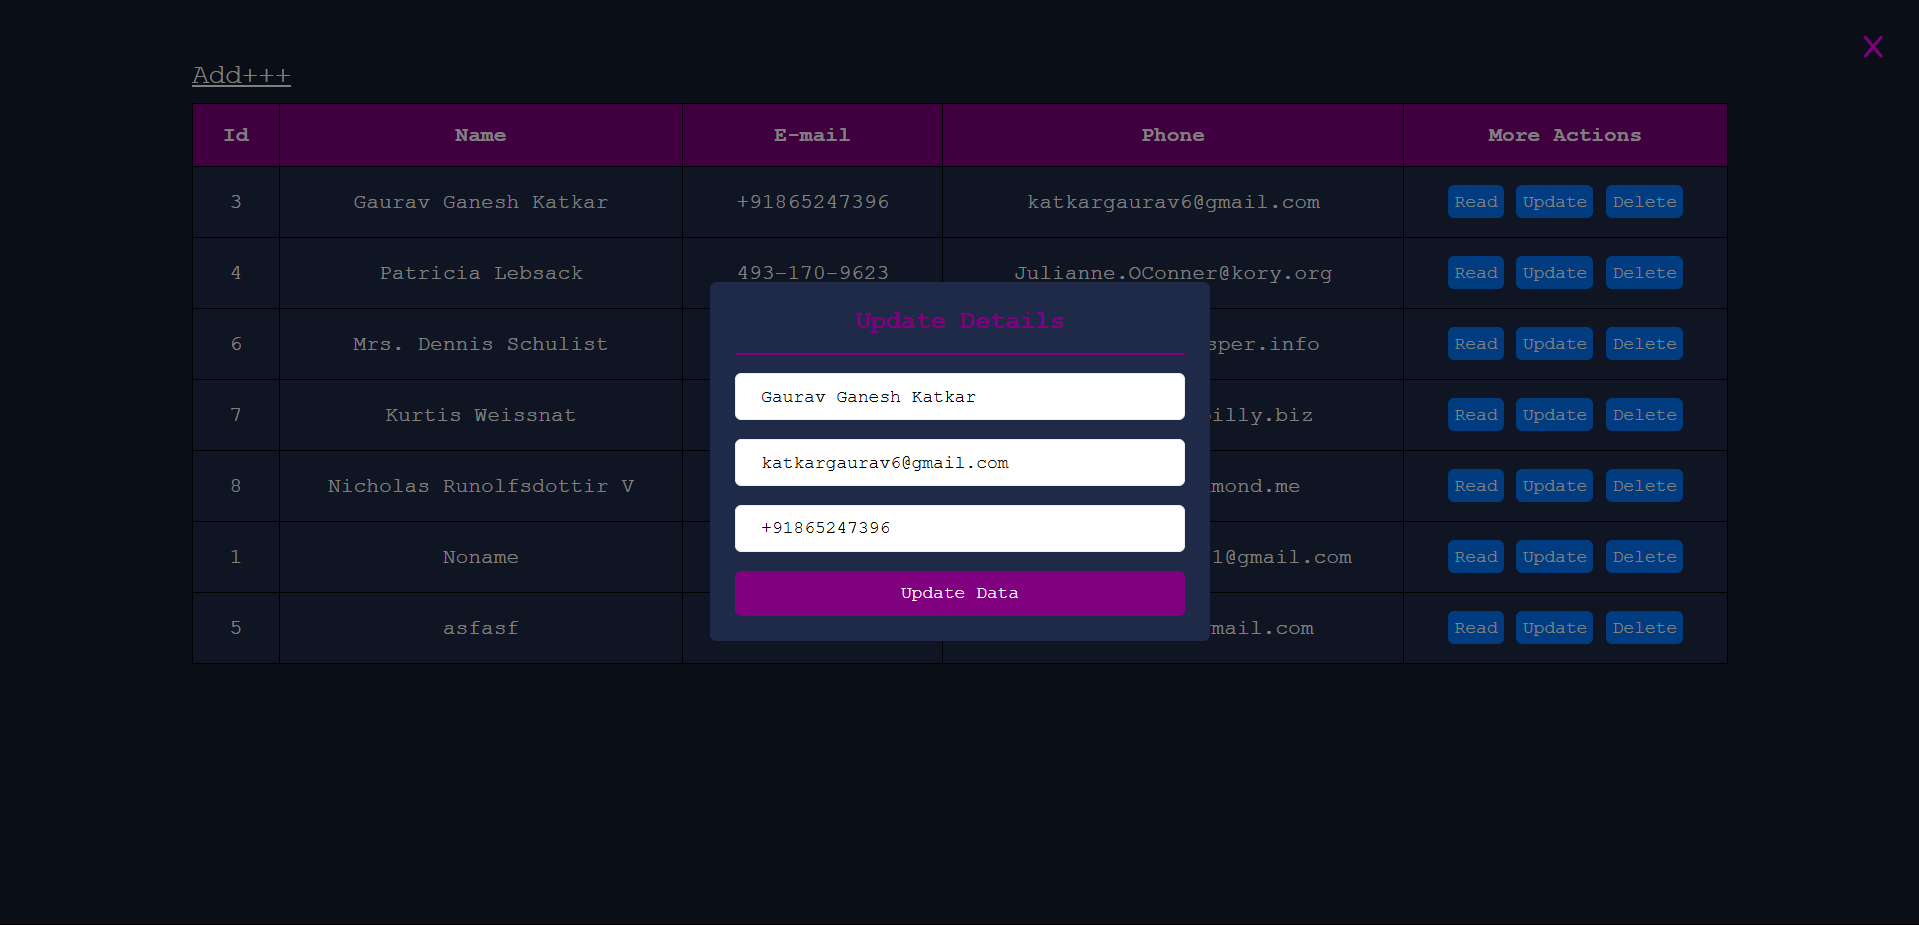
Task: Update the Kurtis Weissnat record
Action: [1554, 415]
